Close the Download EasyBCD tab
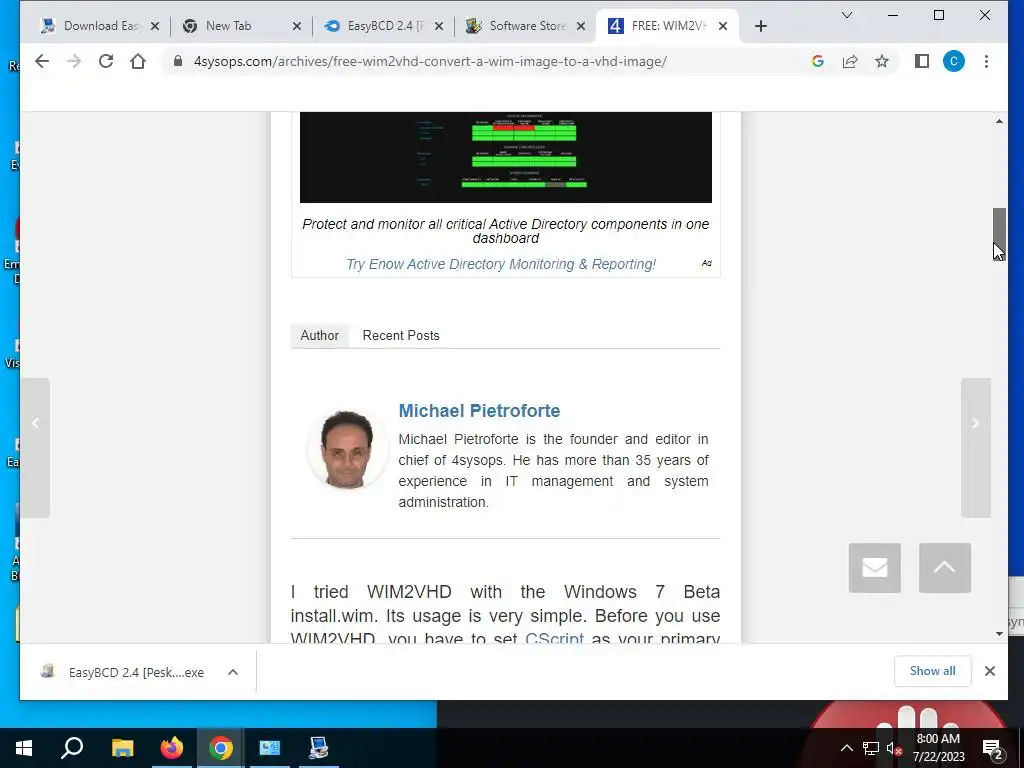Viewport: 1024px width, 768px height. (155, 26)
